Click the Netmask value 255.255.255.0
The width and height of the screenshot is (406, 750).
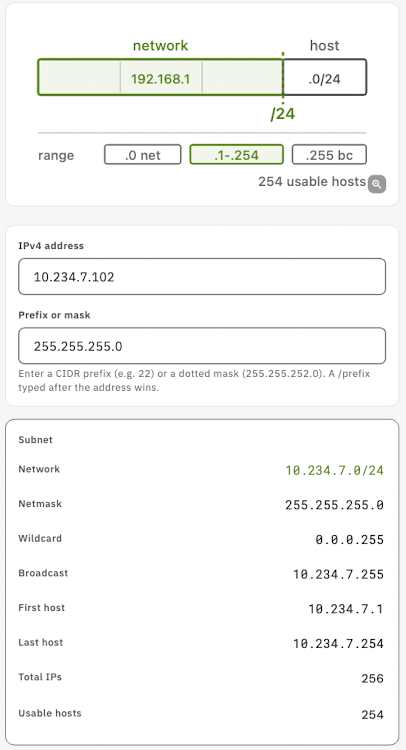tap(334, 505)
